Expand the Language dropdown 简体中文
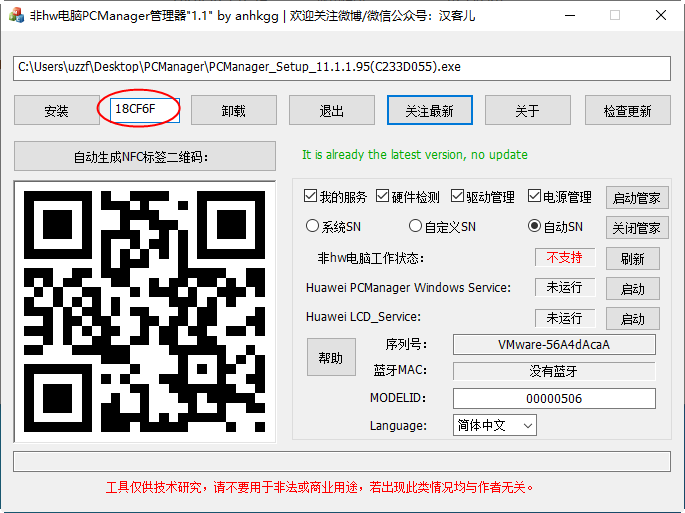 coord(495,425)
